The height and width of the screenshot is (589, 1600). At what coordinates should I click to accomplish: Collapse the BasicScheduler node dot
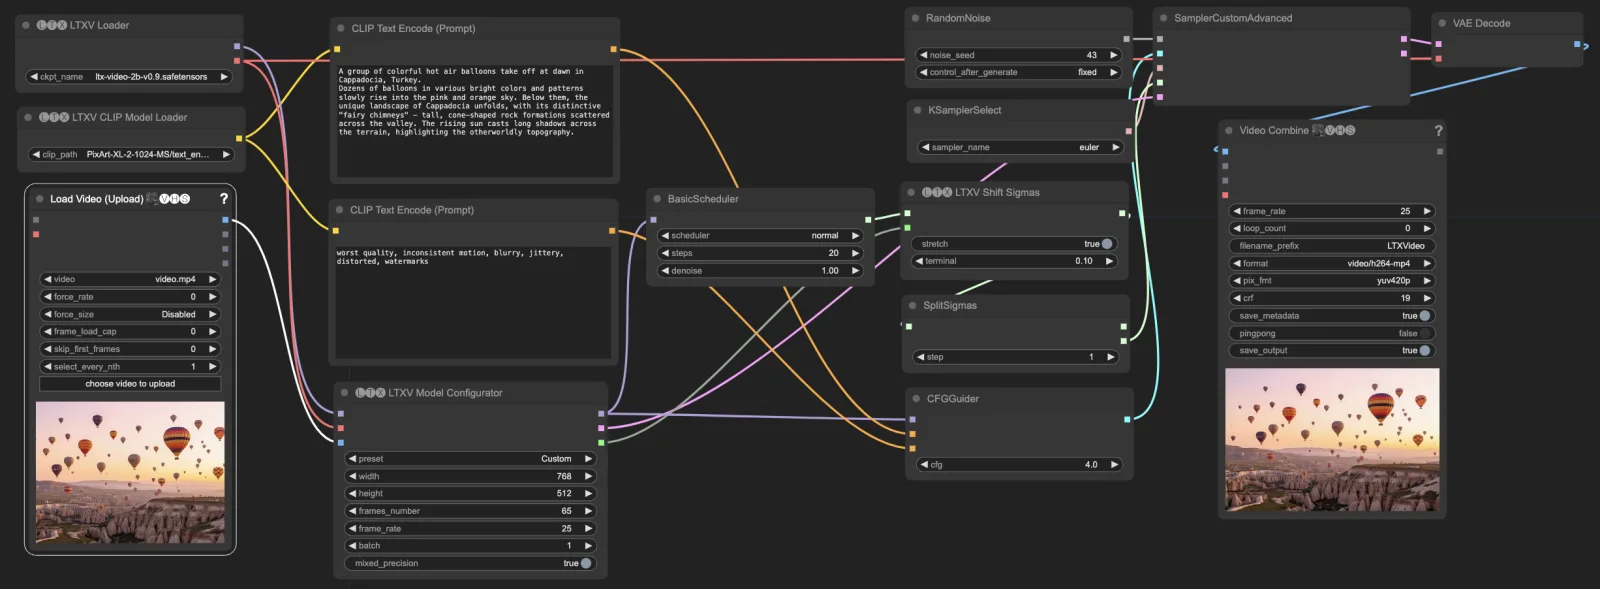point(657,199)
